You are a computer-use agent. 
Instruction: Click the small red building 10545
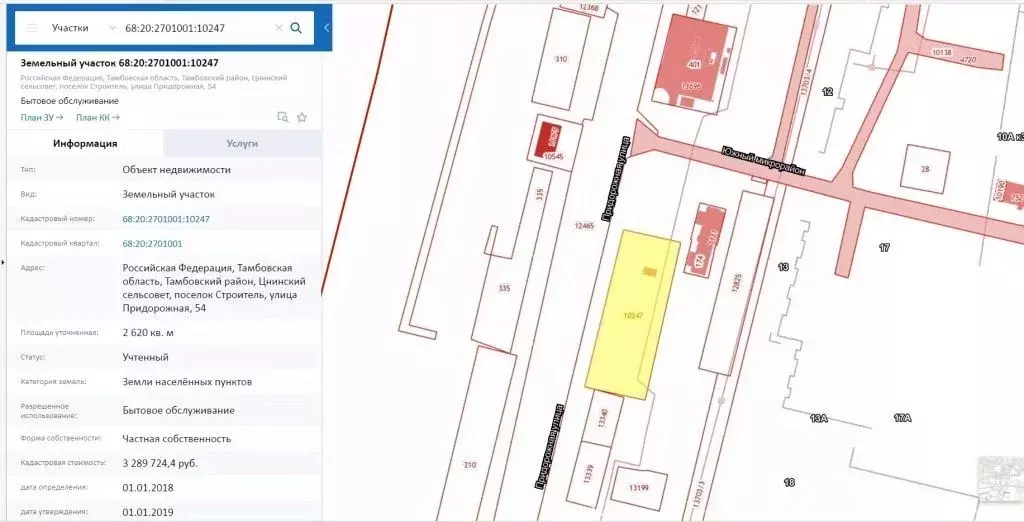549,140
